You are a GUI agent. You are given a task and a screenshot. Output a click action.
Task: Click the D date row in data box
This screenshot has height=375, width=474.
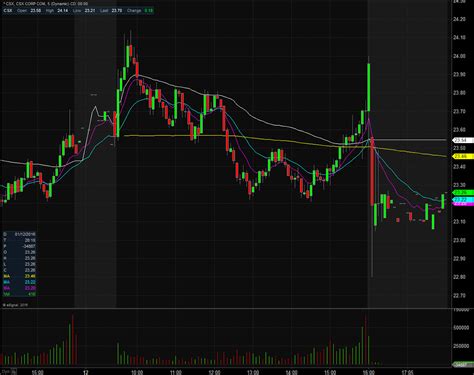coord(19,234)
